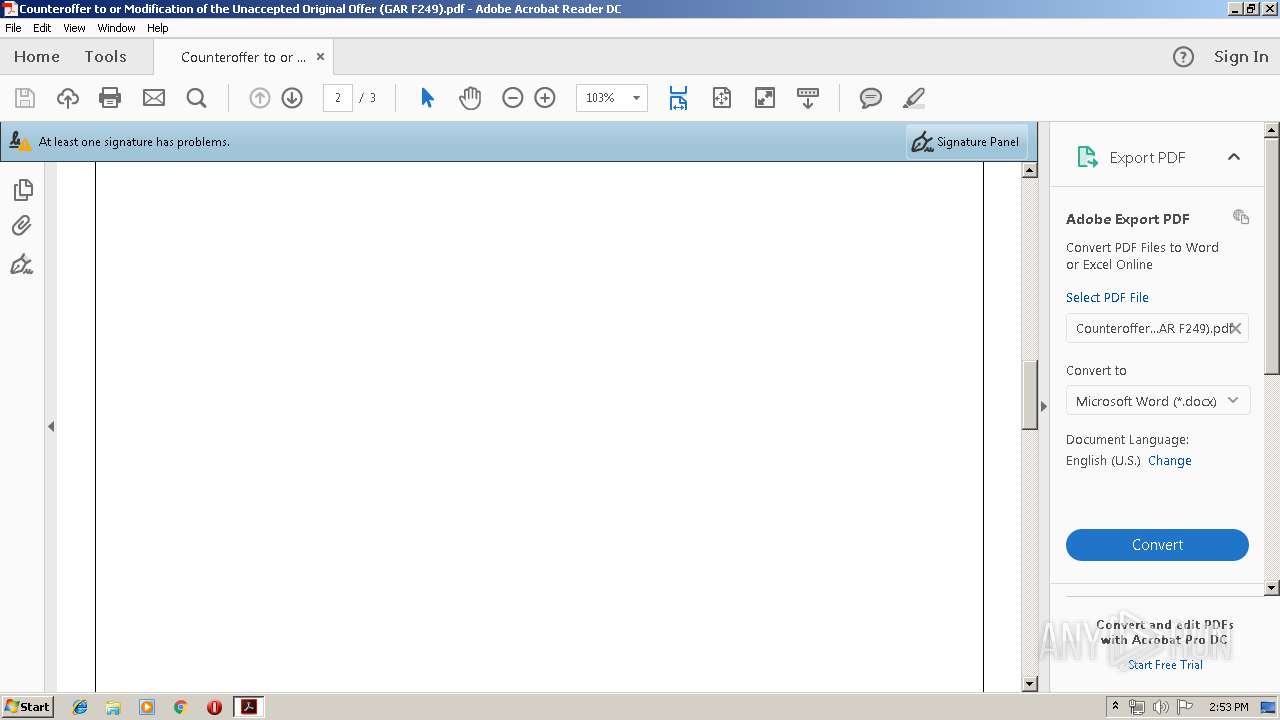The image size is (1280, 720).
Task: Click the document vertical scrollbar thumb
Action: (x=1030, y=394)
